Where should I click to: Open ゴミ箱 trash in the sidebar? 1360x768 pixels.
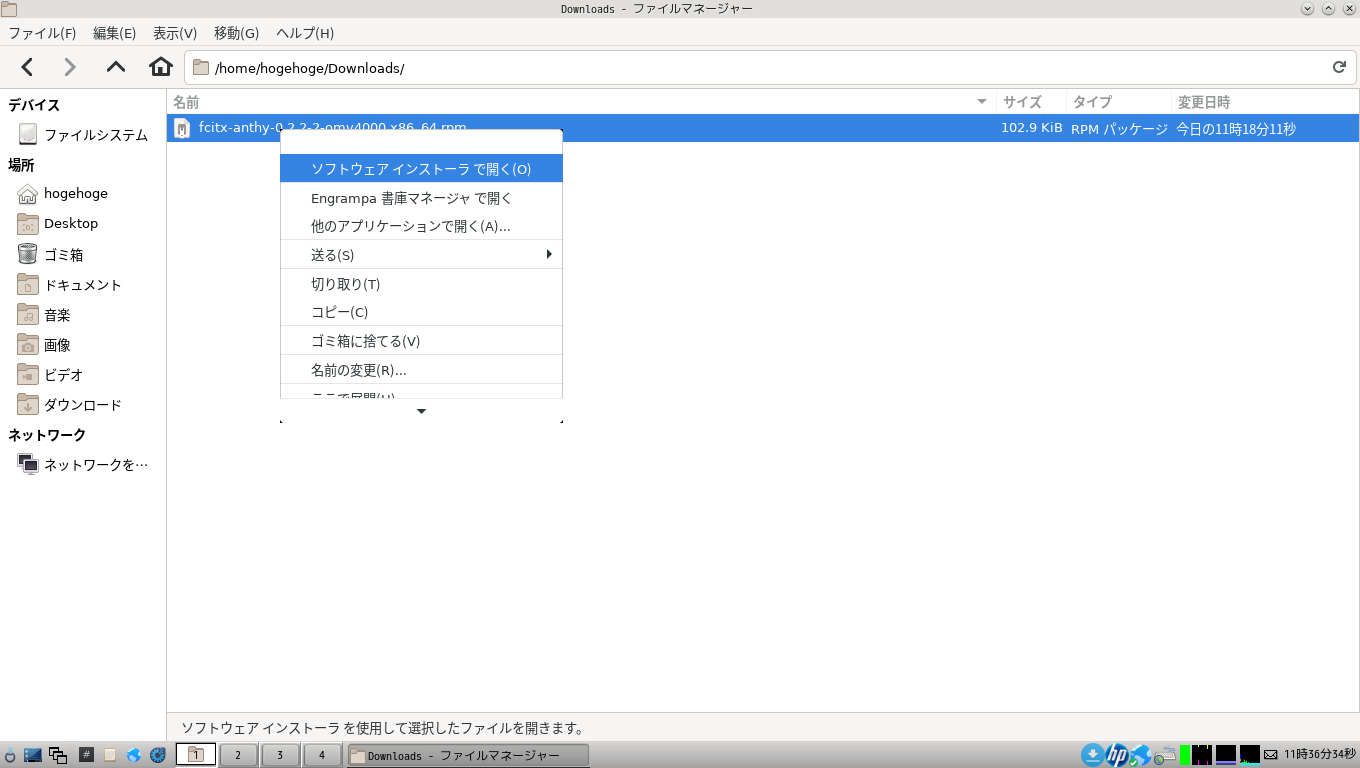tap(50, 255)
